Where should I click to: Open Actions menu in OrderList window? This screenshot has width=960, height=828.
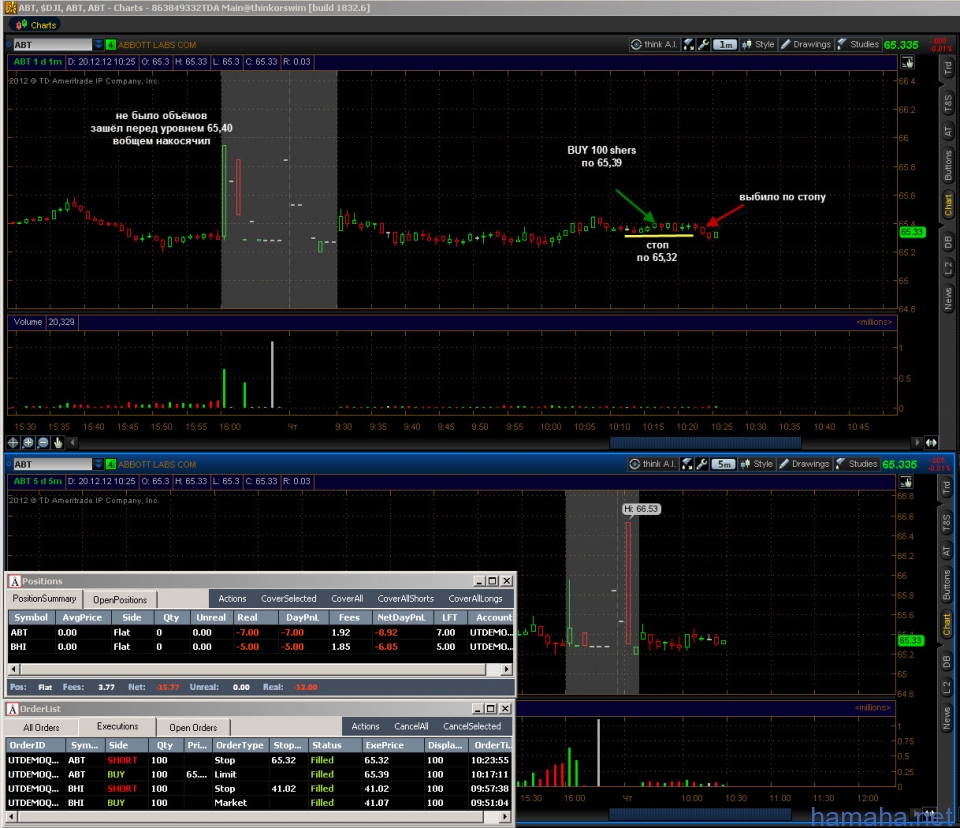tap(365, 726)
